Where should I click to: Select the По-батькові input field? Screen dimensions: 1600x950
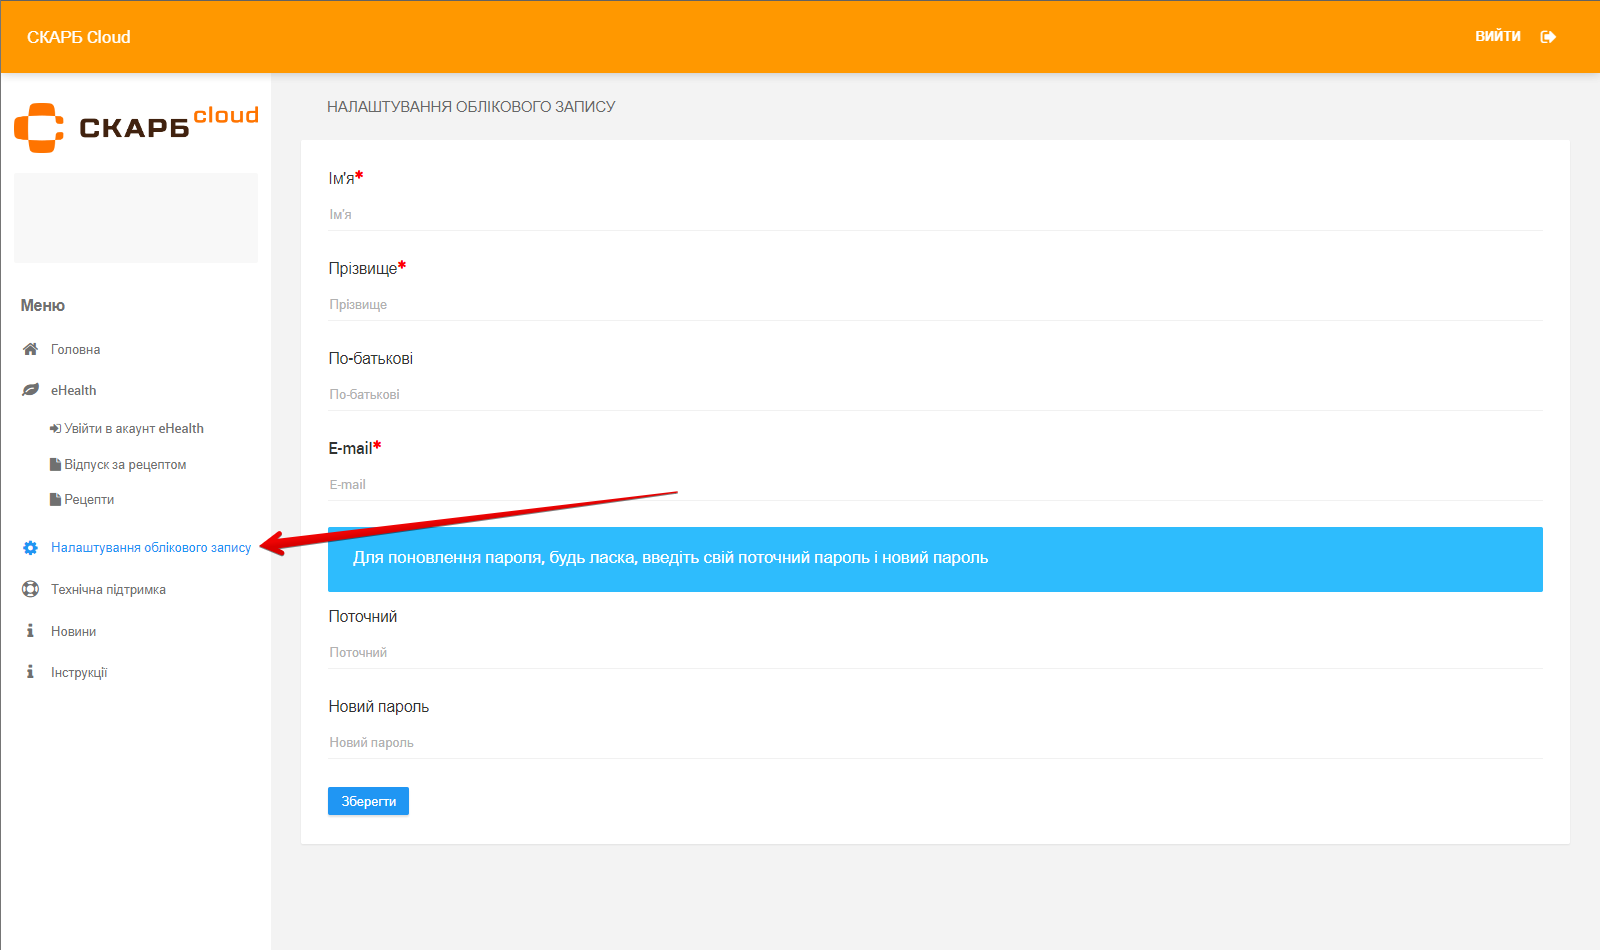(x=935, y=395)
